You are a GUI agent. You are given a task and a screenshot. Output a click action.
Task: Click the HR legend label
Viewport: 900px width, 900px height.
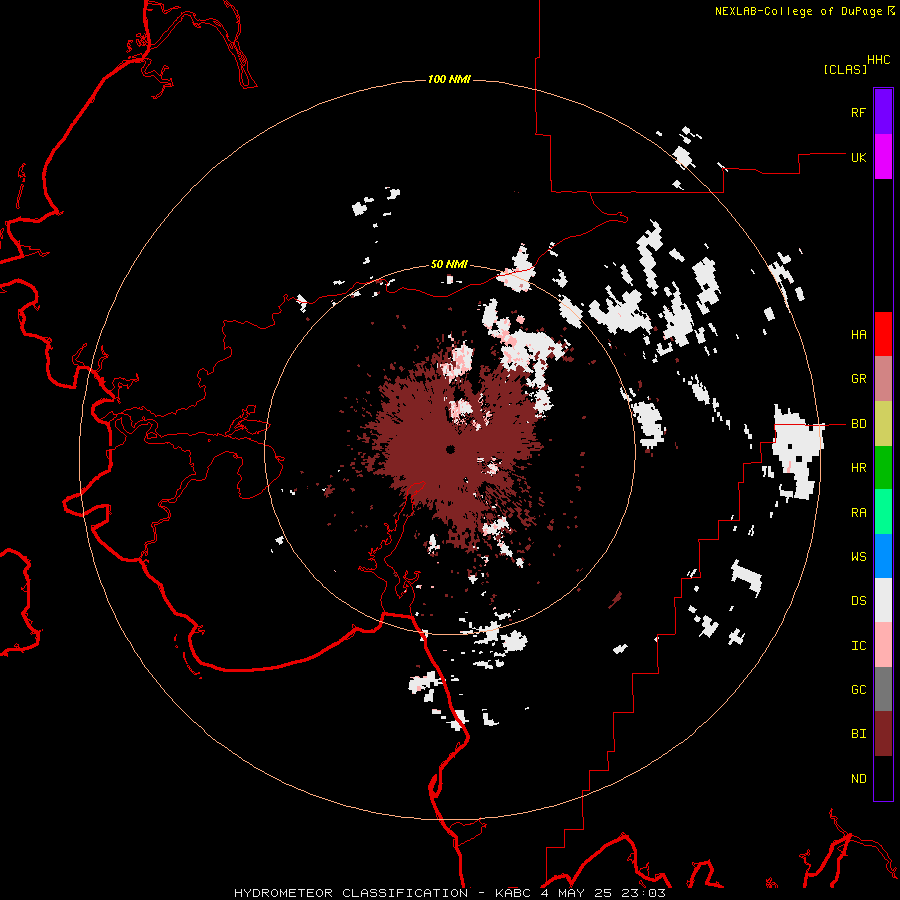(858, 468)
